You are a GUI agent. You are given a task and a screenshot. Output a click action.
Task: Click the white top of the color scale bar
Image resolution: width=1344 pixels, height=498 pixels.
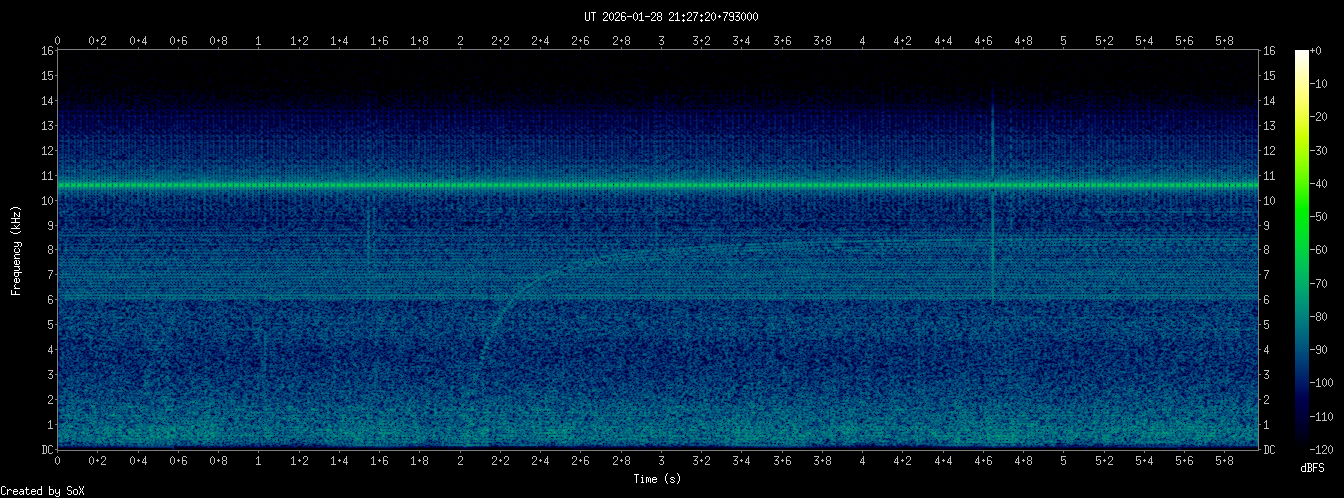point(1301,55)
